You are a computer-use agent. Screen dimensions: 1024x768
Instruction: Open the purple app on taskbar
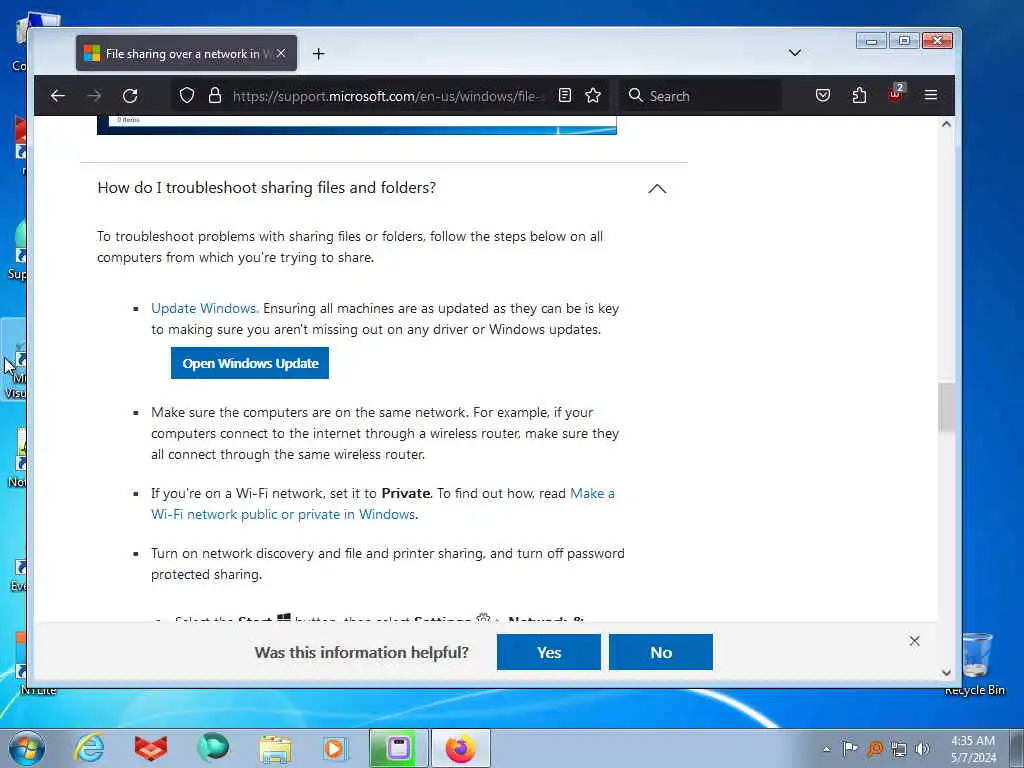pos(398,748)
